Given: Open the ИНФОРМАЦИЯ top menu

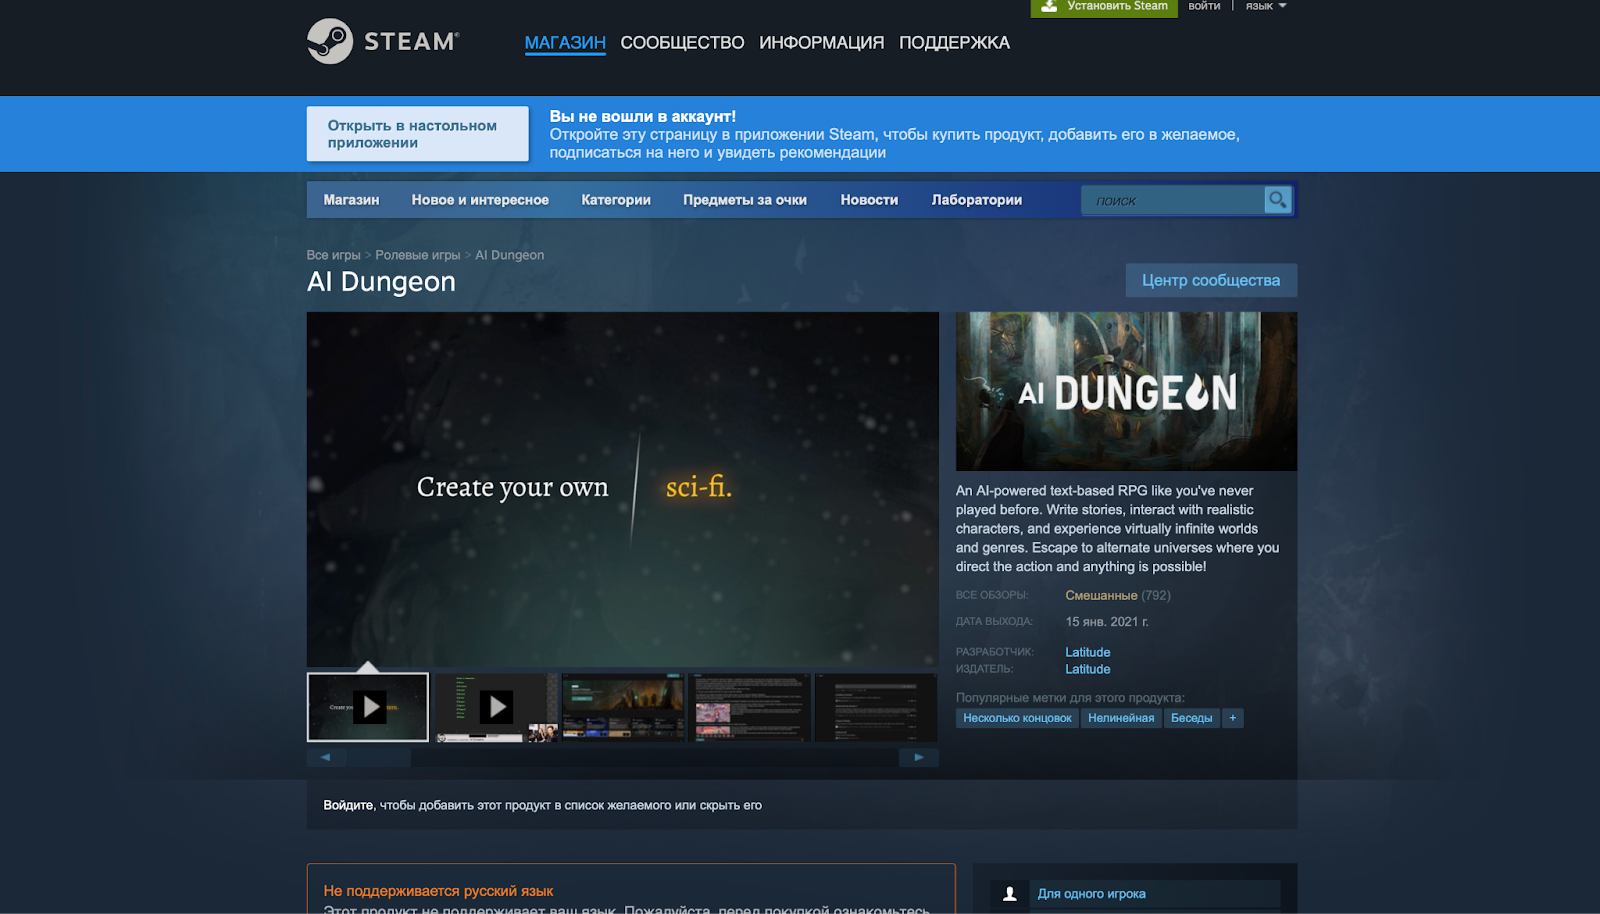Looking at the screenshot, I should pos(822,43).
